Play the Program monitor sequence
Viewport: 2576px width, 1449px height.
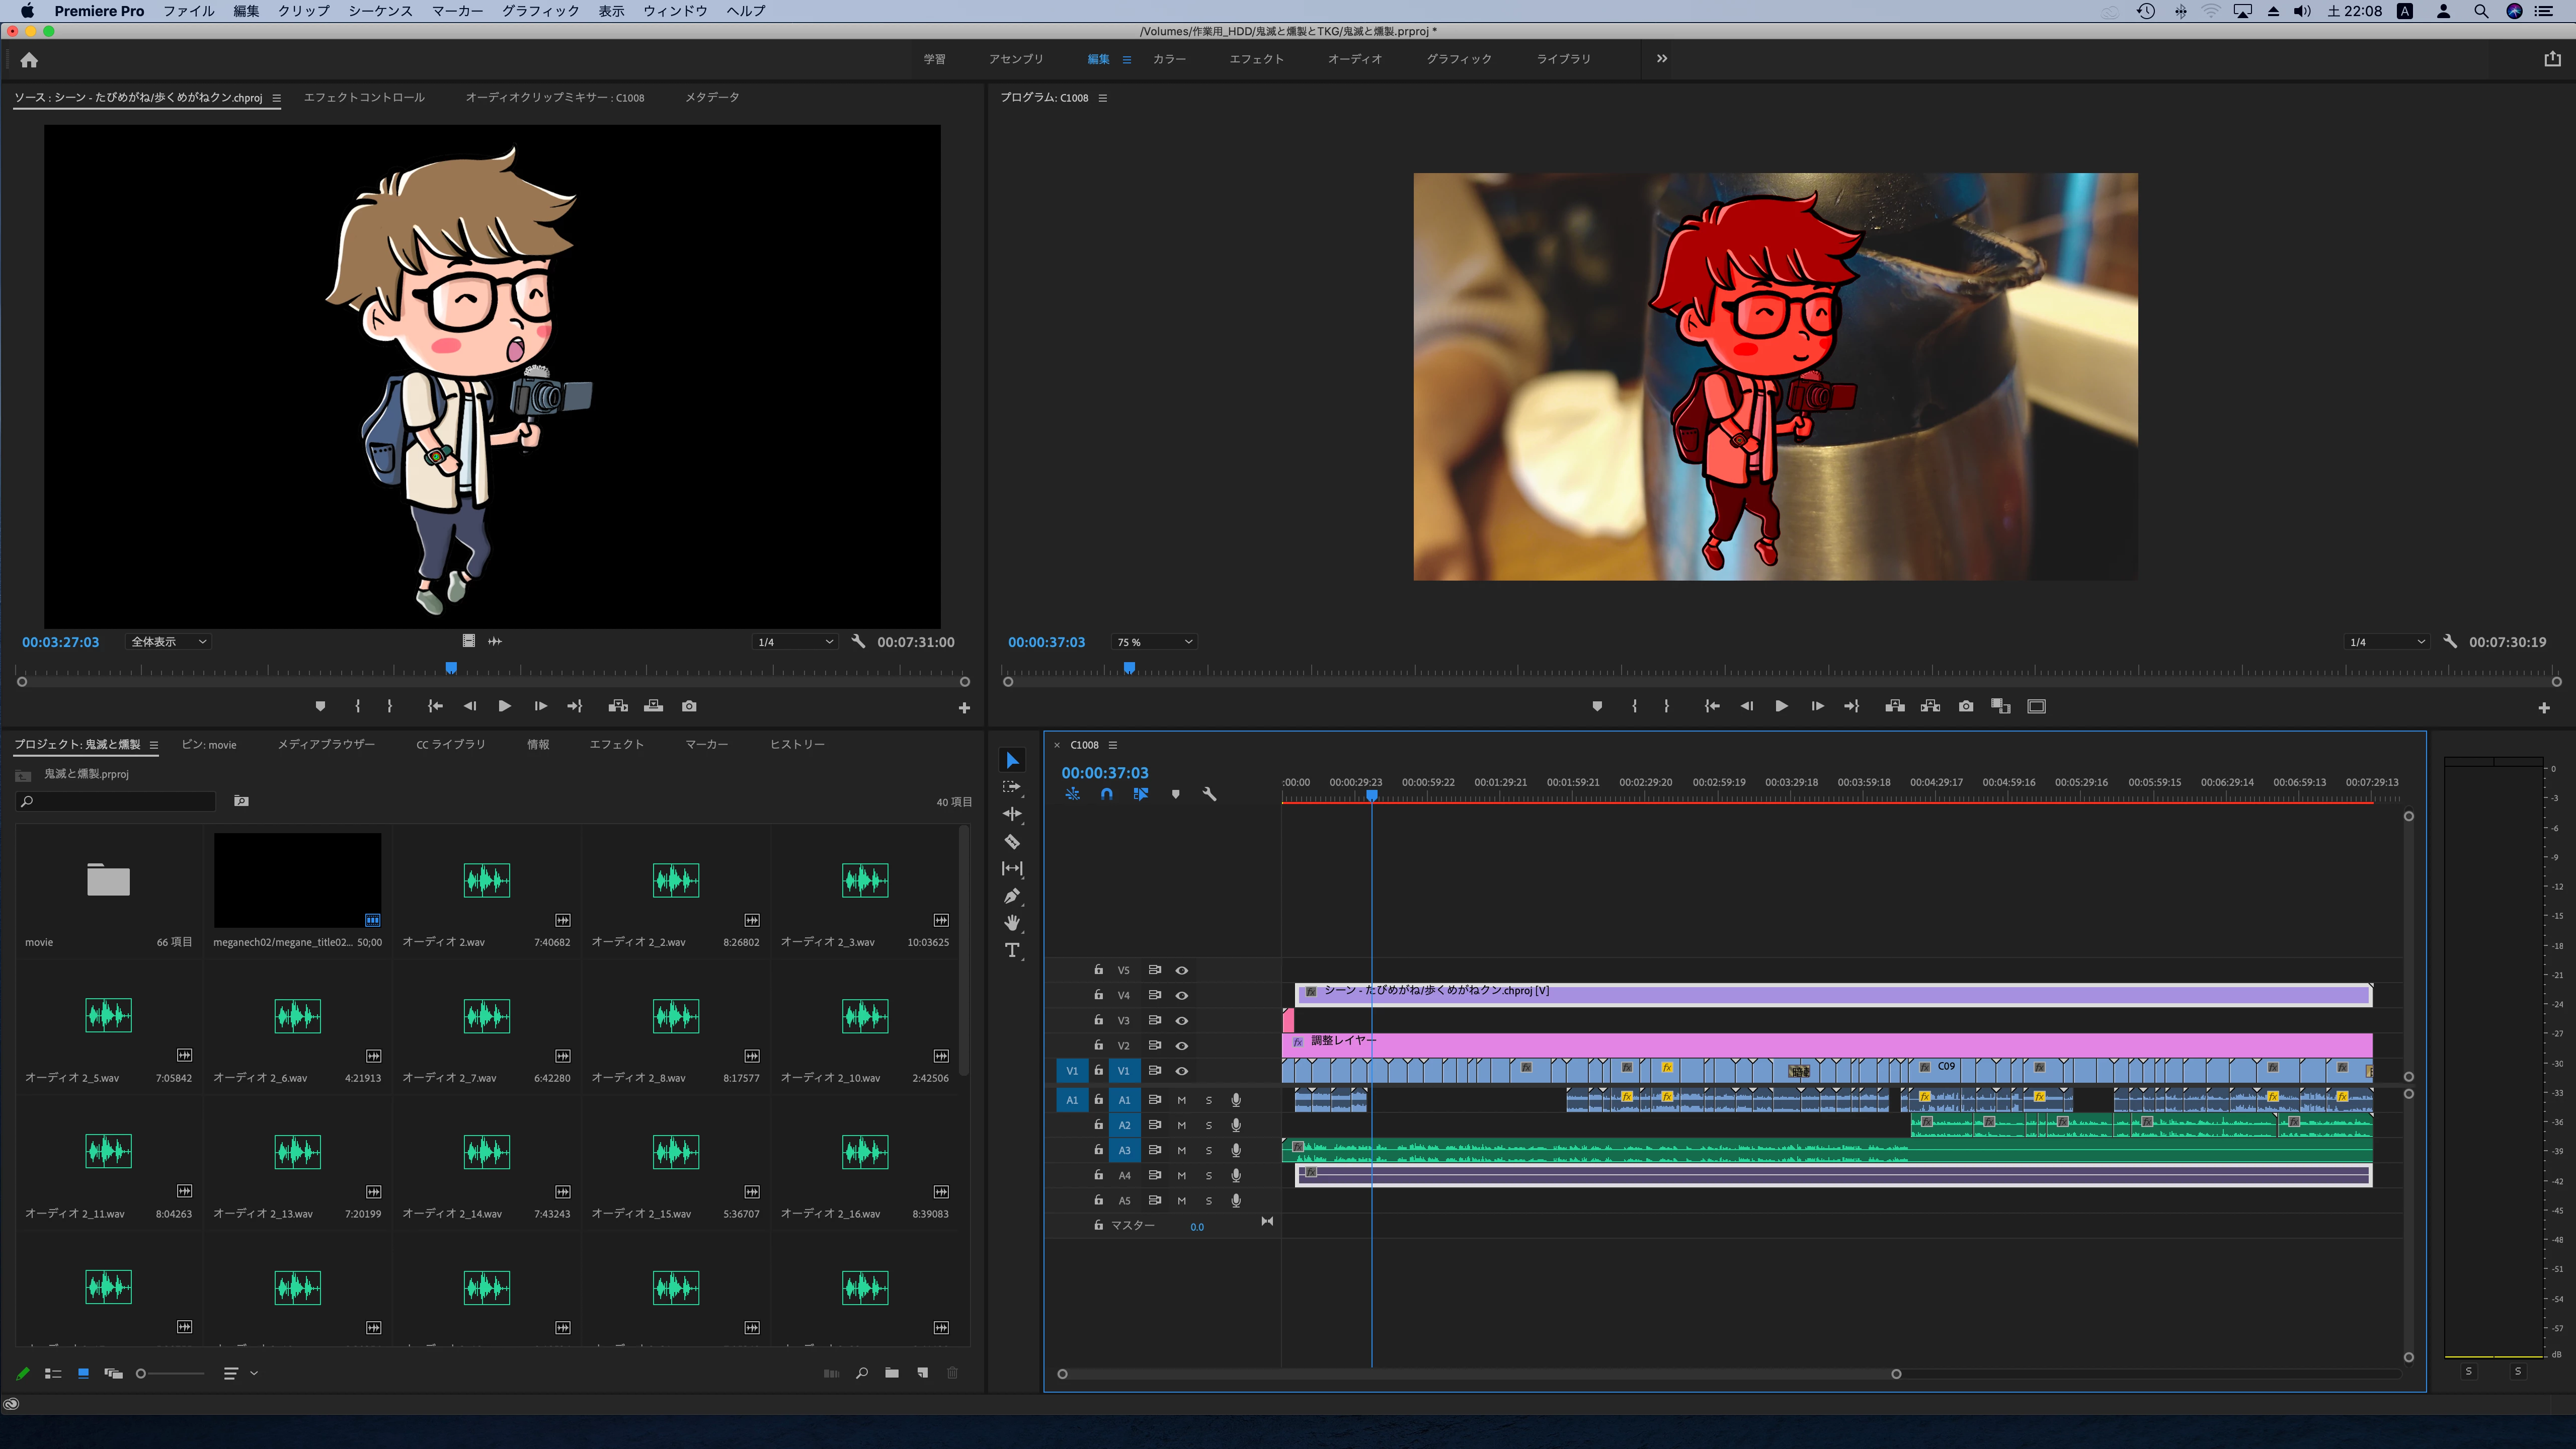[1781, 706]
